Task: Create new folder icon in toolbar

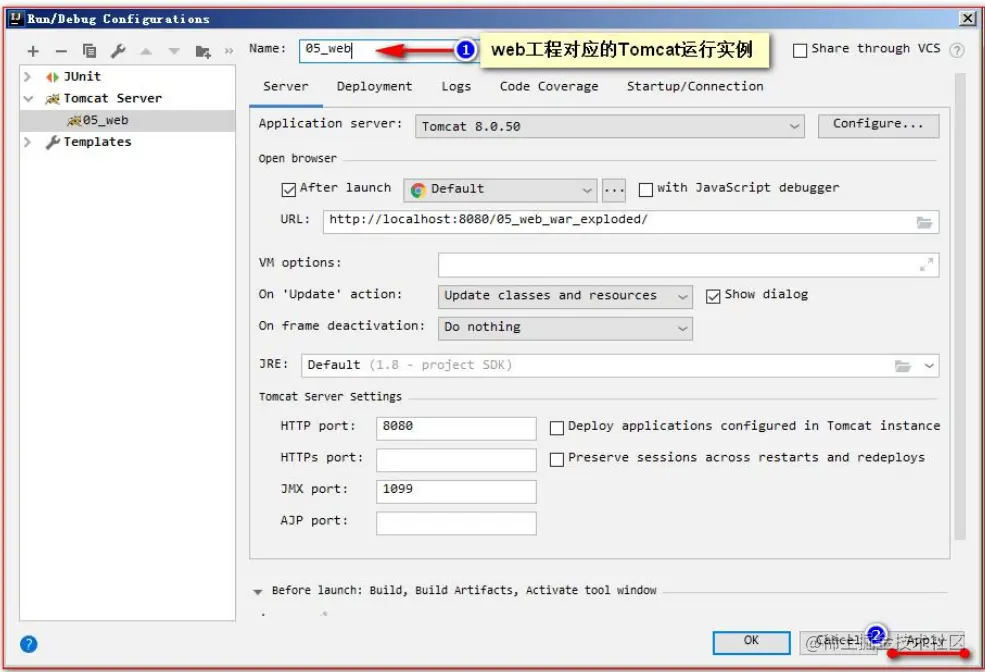Action: tap(203, 51)
